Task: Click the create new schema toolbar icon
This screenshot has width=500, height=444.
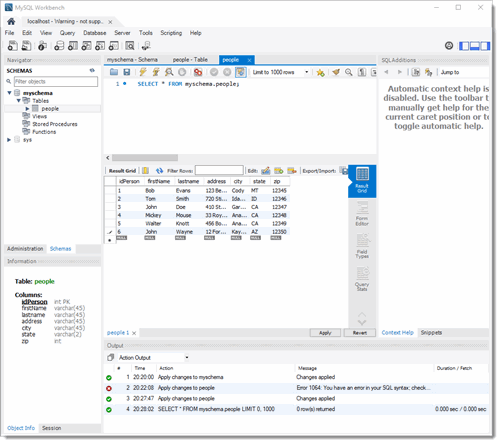Action: 59,46
